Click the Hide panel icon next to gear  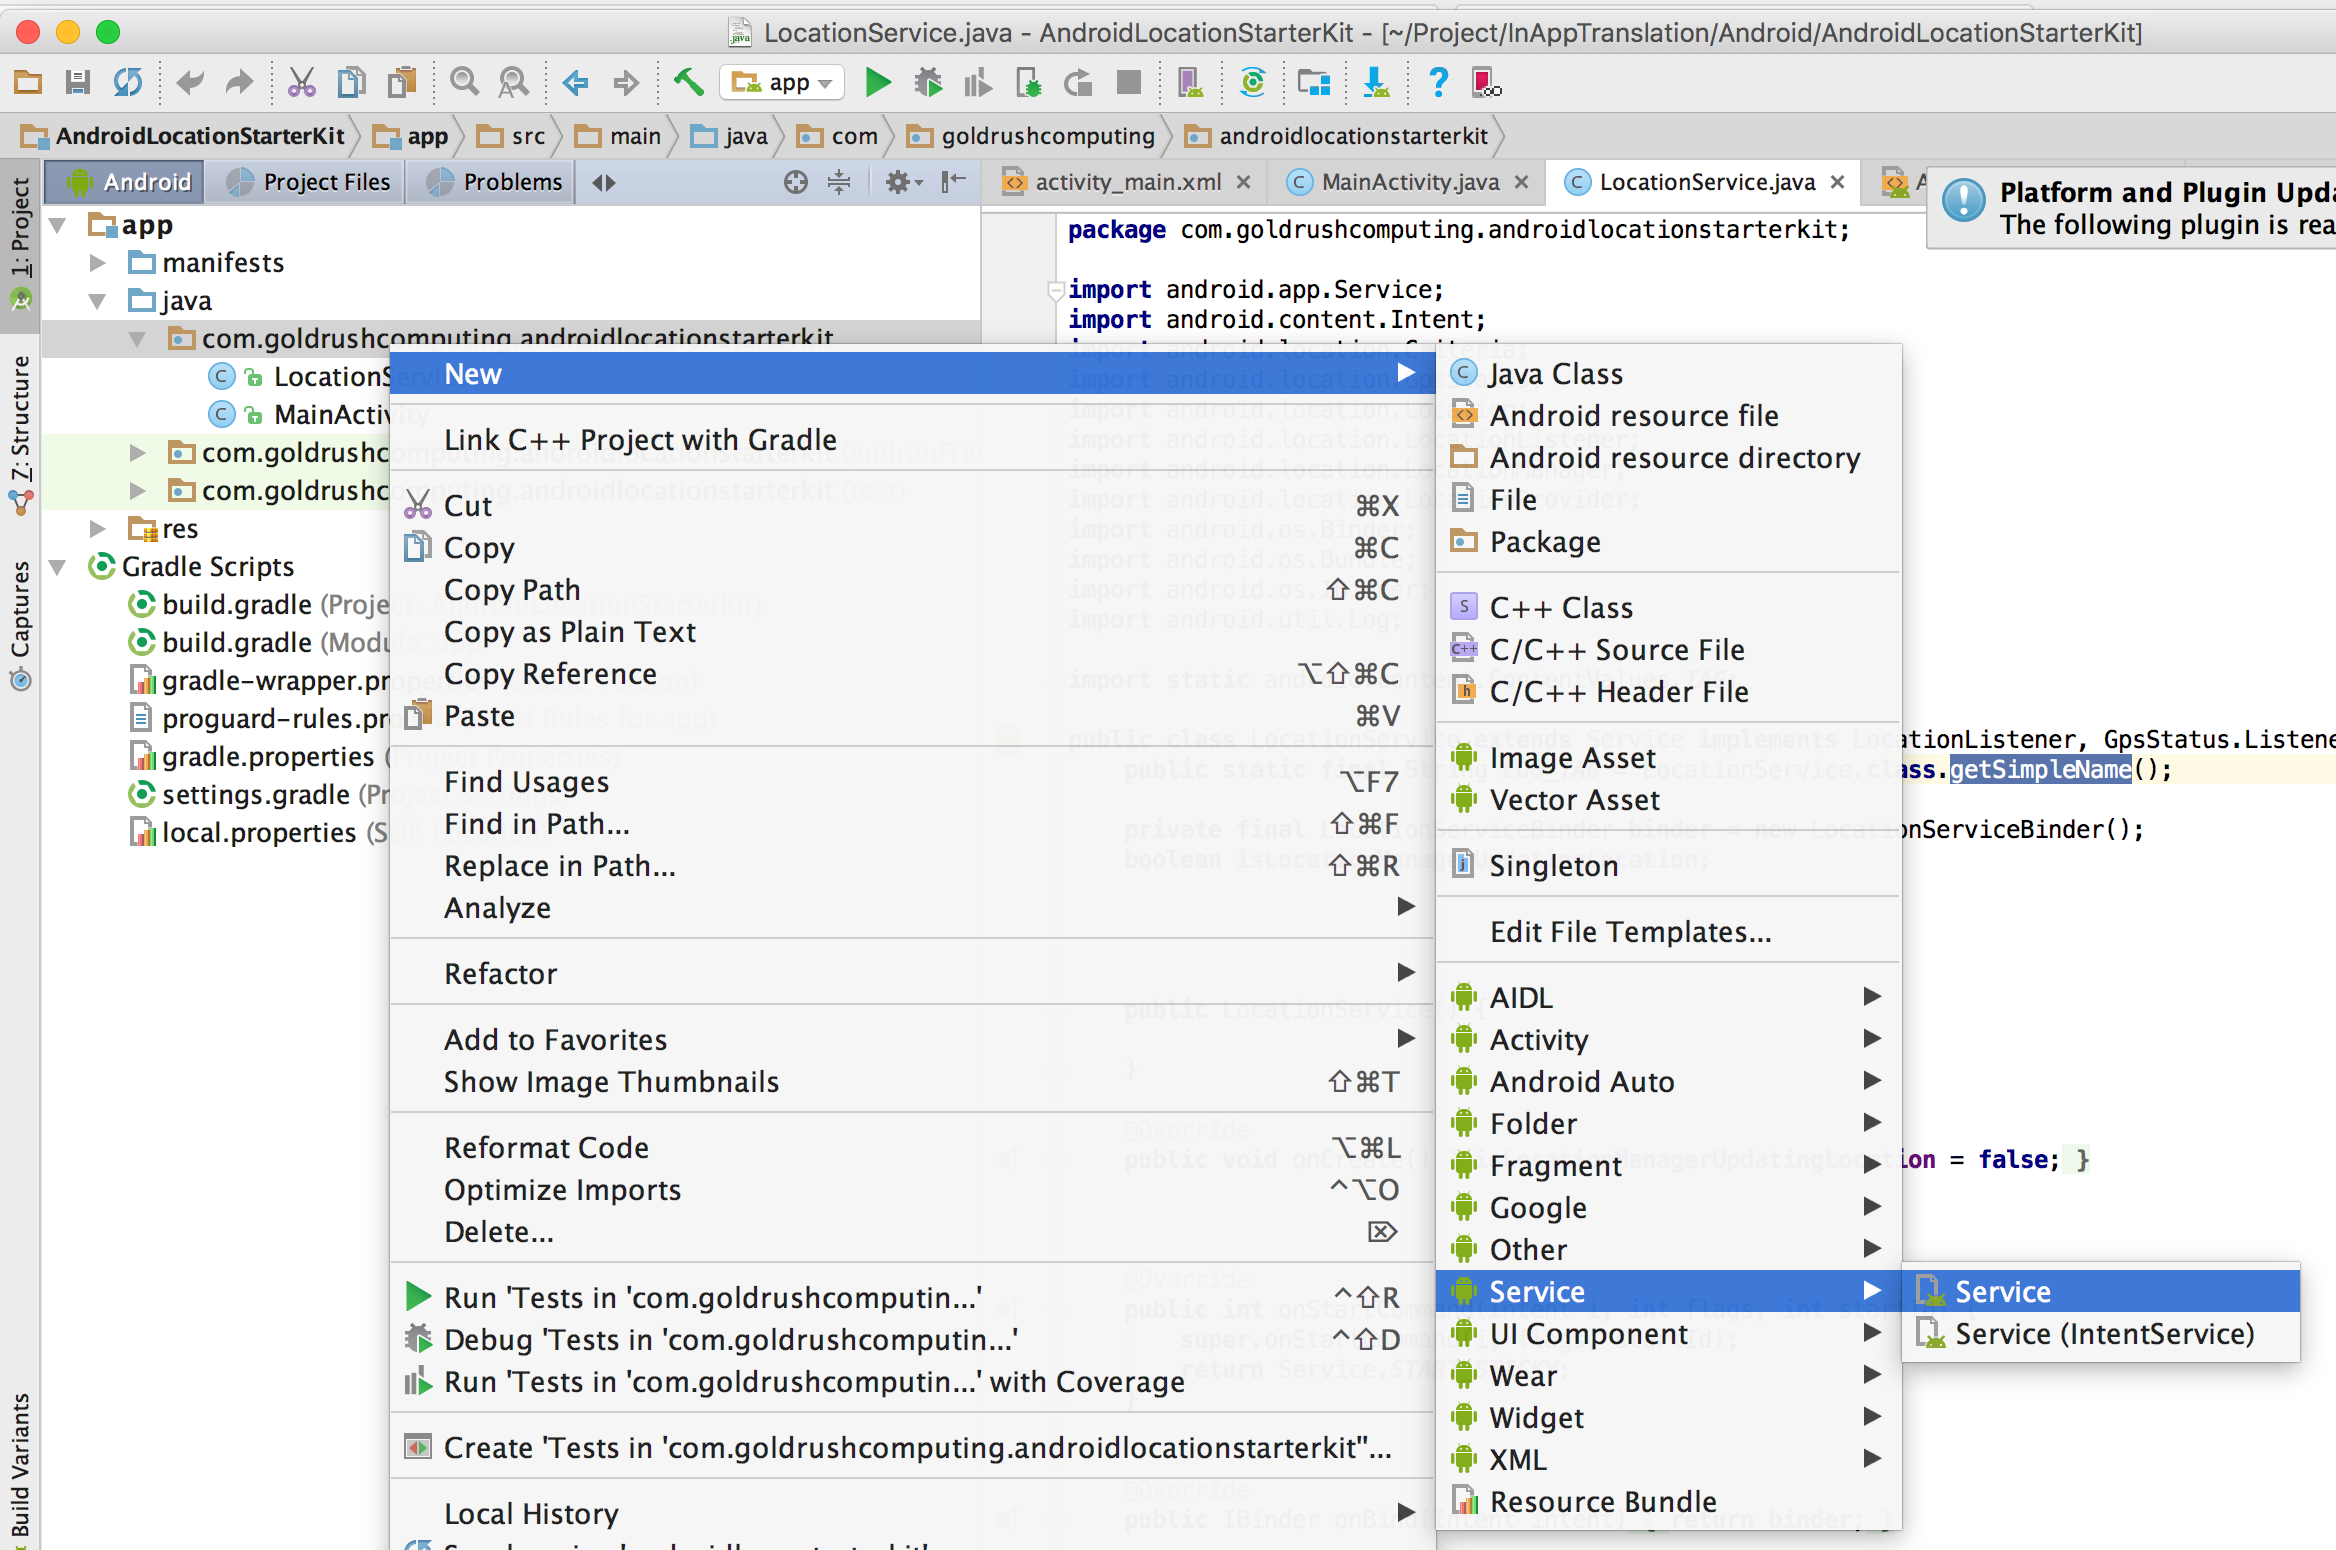click(x=953, y=182)
